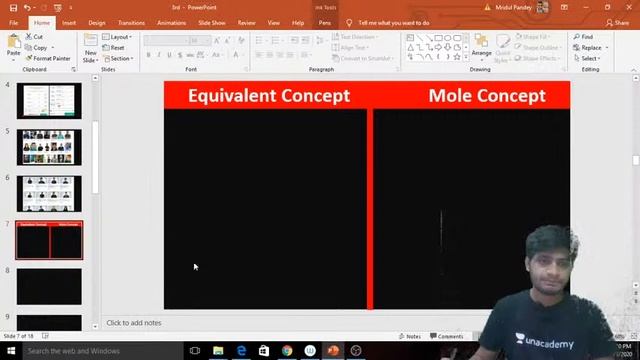Select the right arrow shape
Image resolution: width=640 pixels, height=360 pixels.
[x=438, y=48]
